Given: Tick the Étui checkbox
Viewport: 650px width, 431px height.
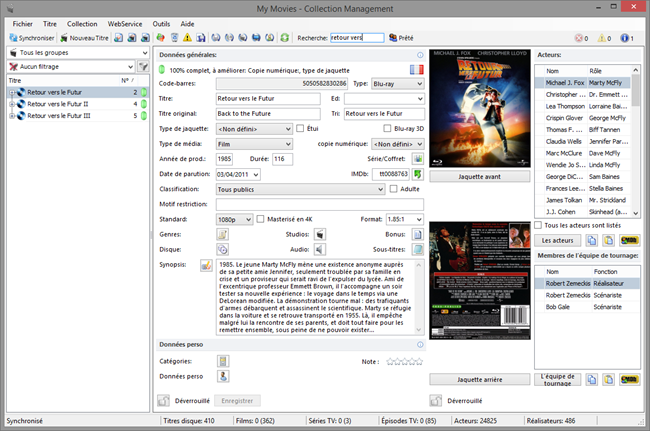Looking at the screenshot, I should point(300,128).
